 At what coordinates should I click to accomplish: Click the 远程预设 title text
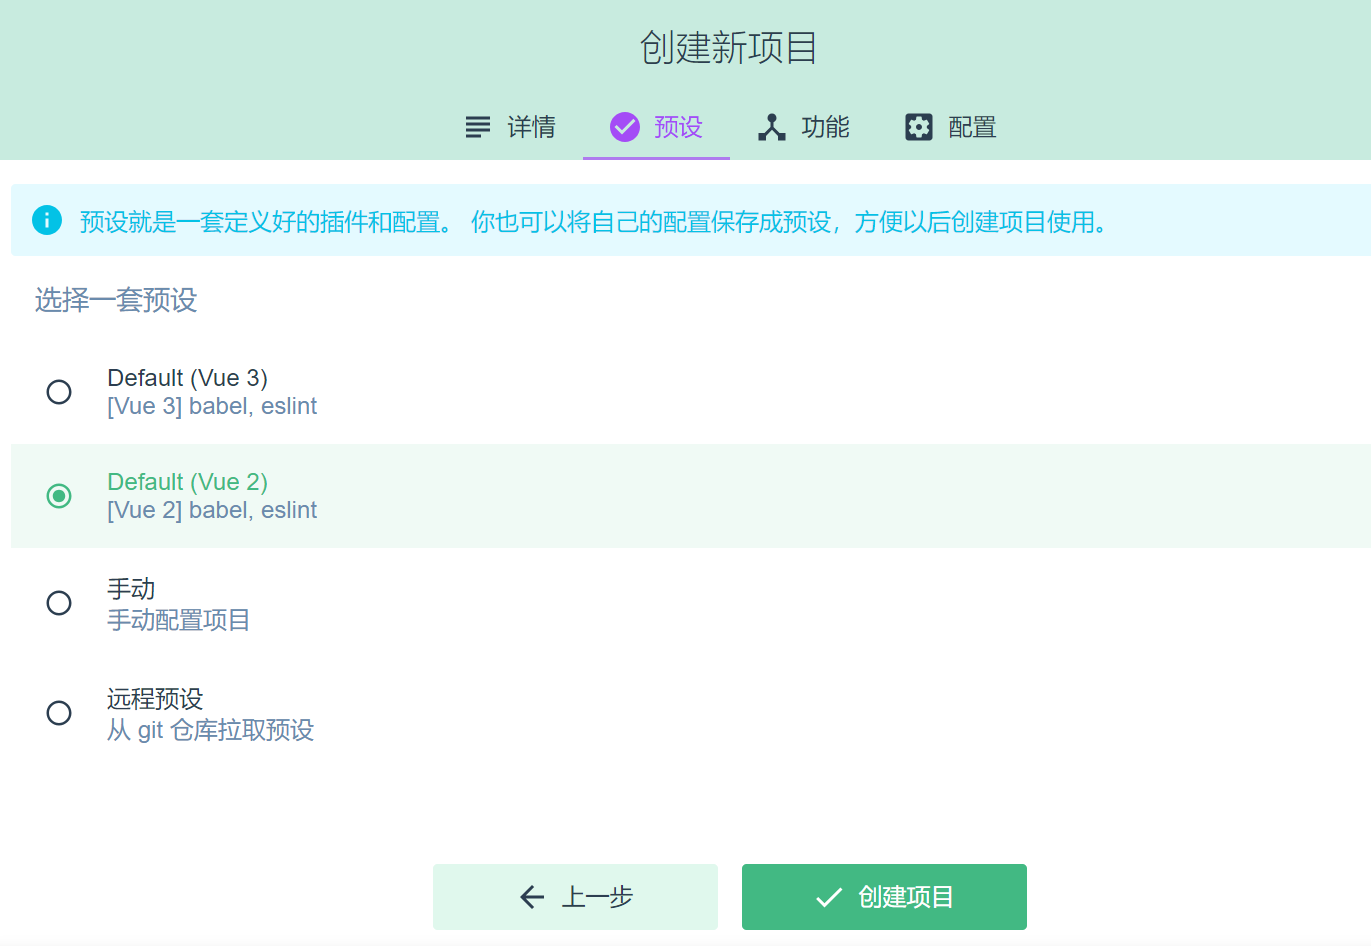pos(155,699)
